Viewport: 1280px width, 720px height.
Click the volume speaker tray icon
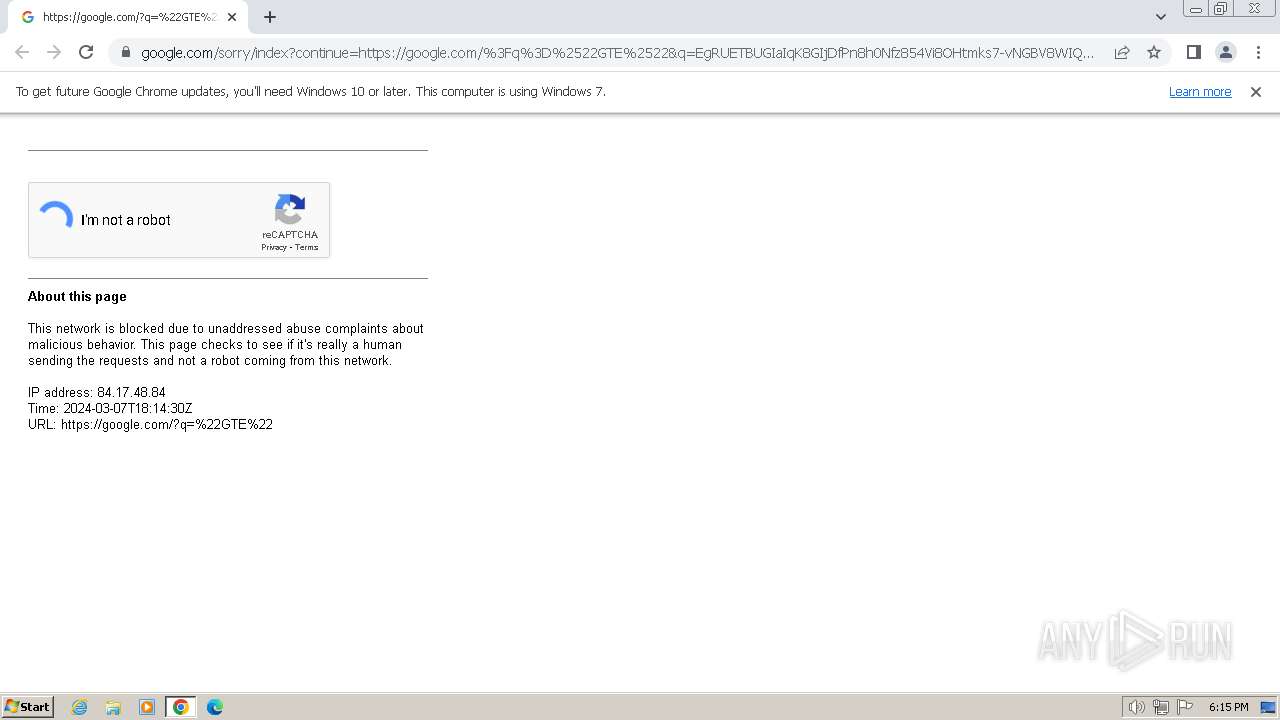pyautogui.click(x=1137, y=707)
